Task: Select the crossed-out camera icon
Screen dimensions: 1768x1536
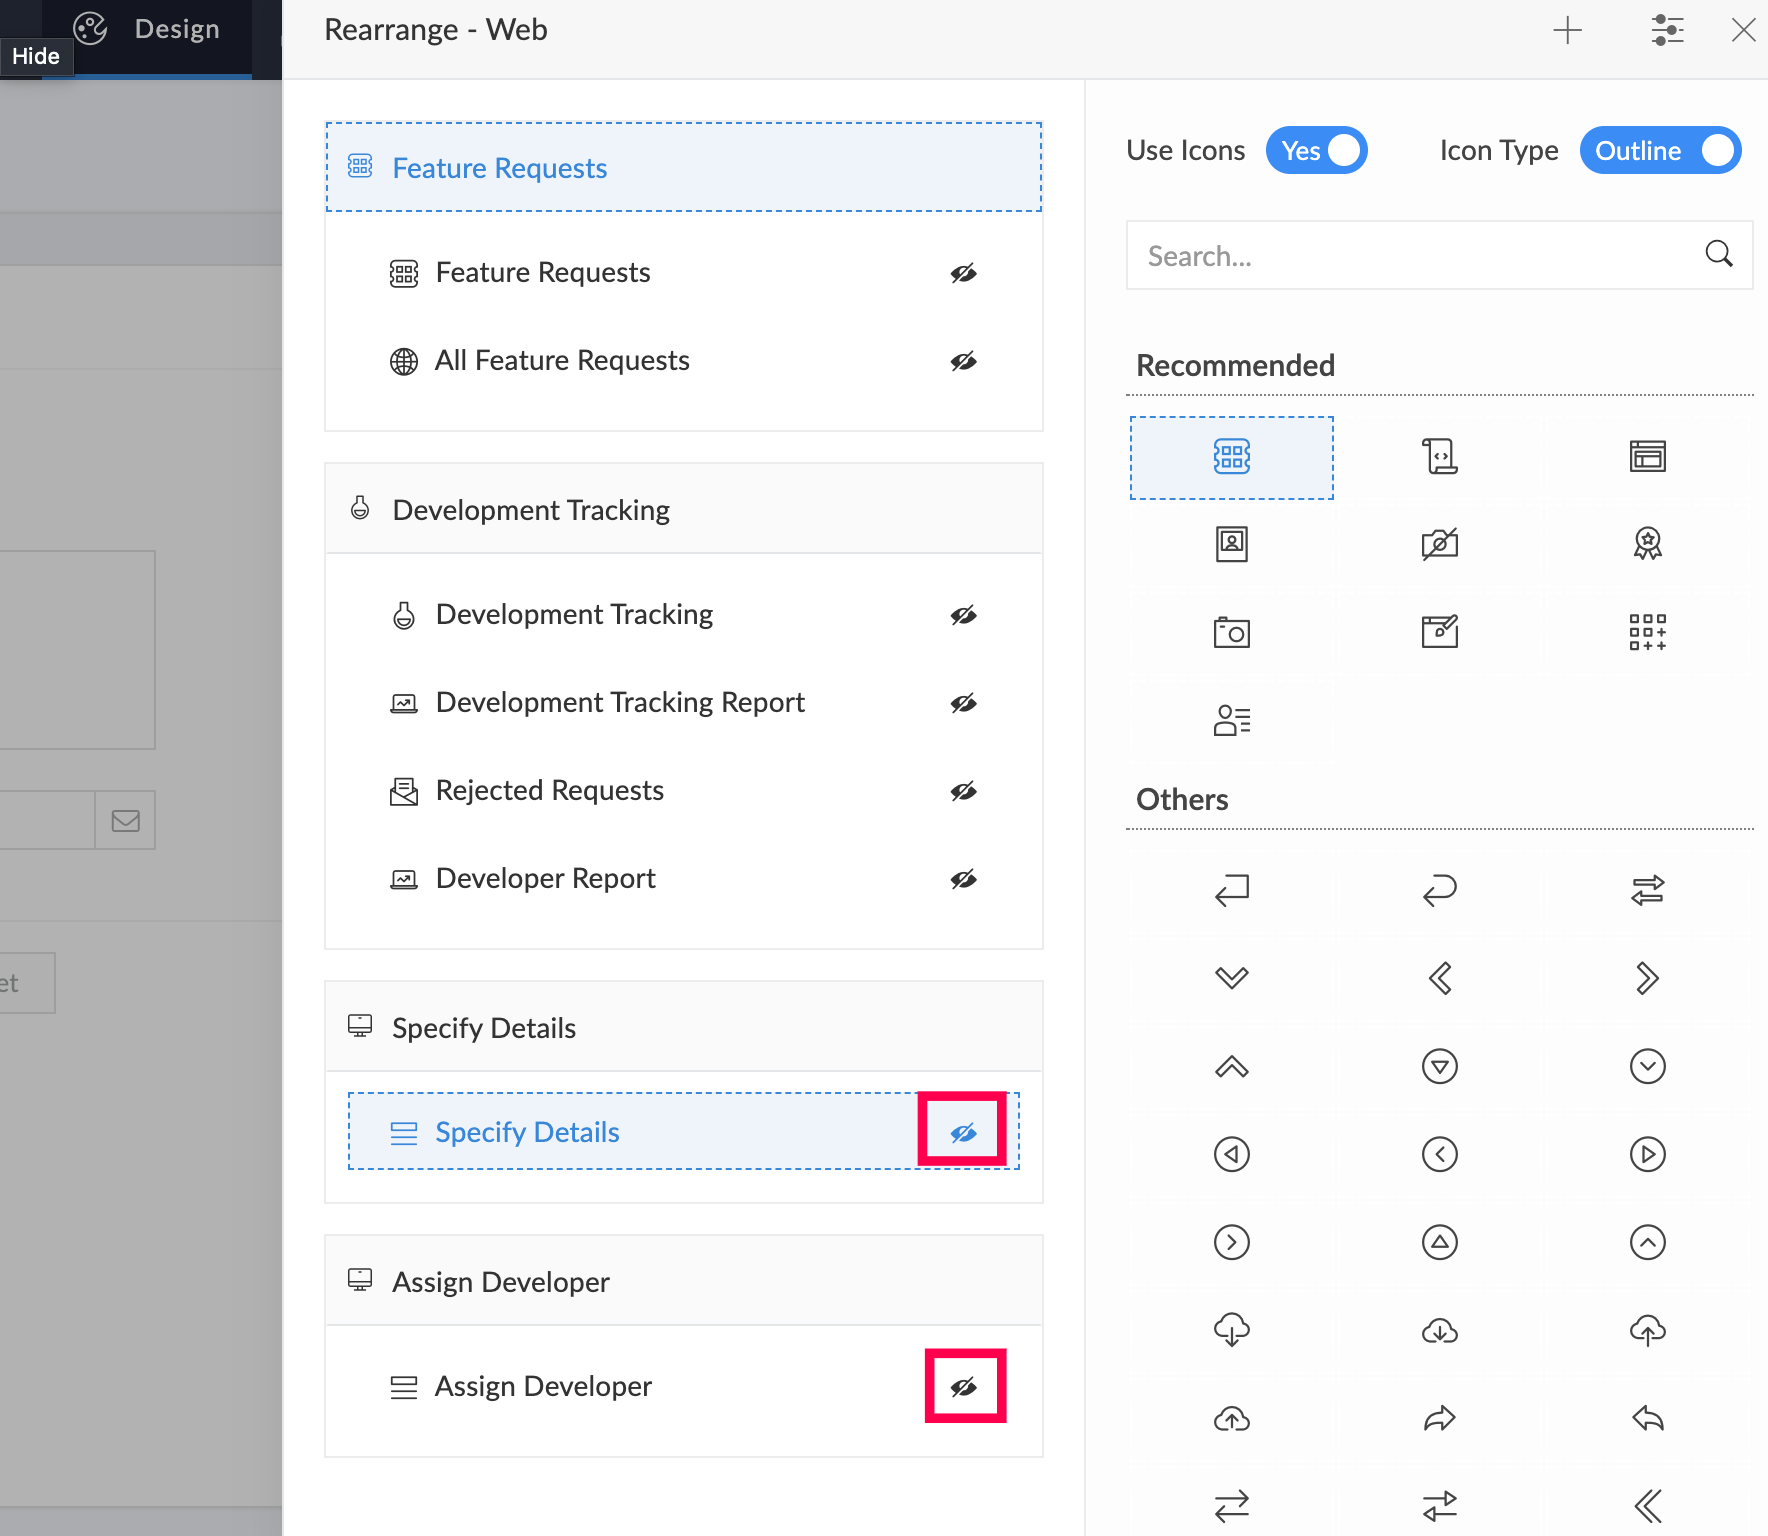Action: [x=1440, y=544]
